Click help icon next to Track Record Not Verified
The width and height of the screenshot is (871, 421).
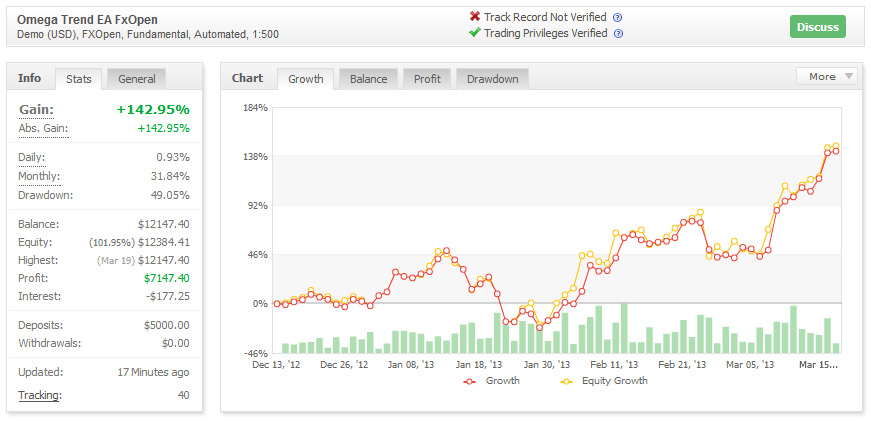(617, 18)
